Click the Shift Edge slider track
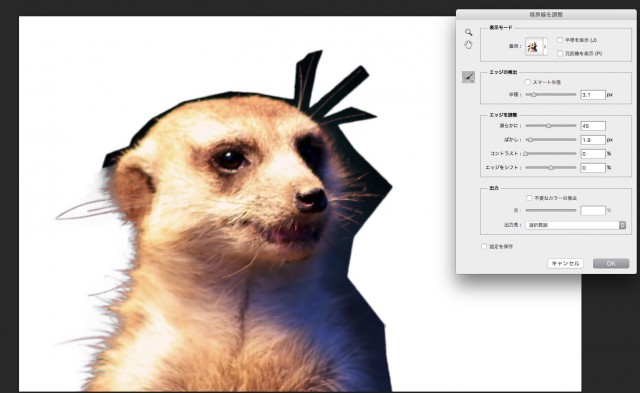The image size is (640, 393). pyautogui.click(x=551, y=167)
